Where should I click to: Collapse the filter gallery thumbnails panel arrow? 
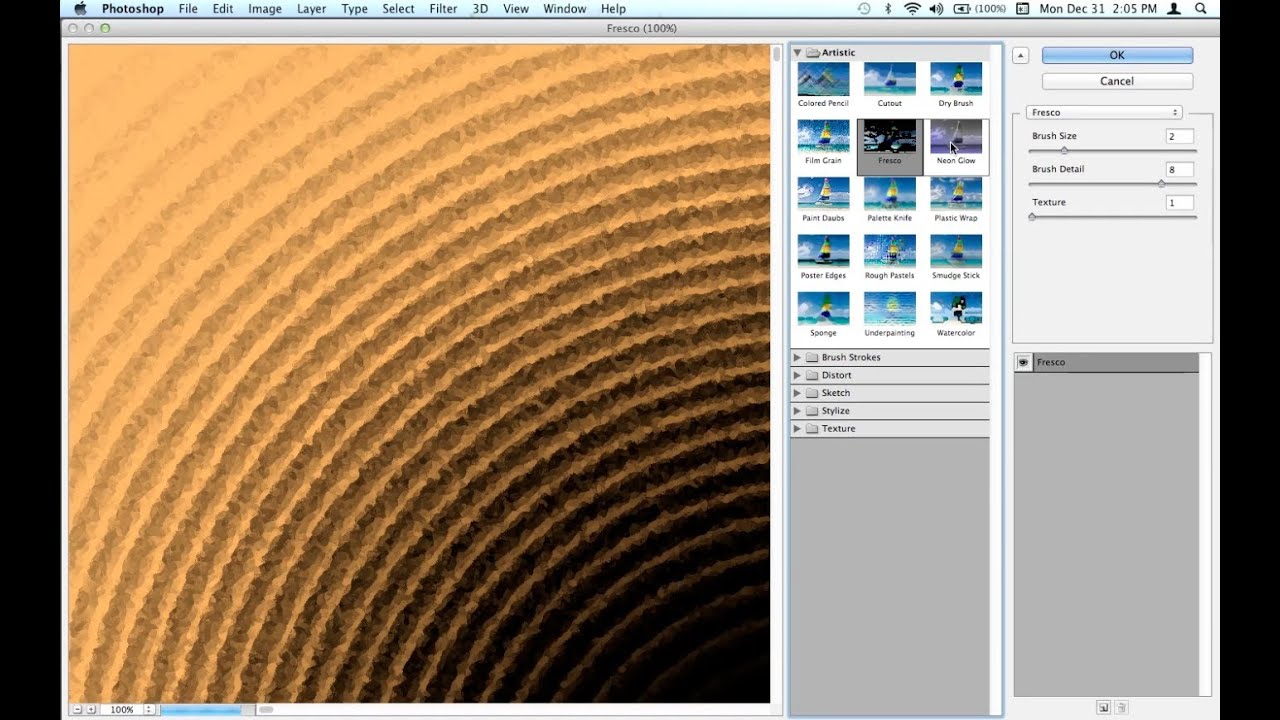1020,56
